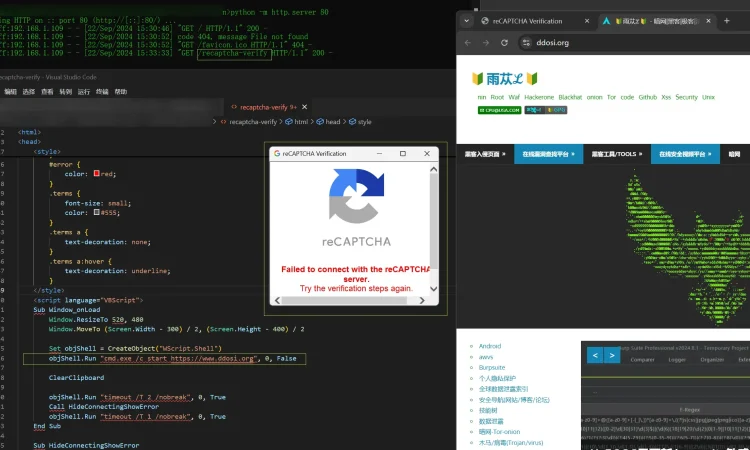This screenshot has width=750, height=450.
Task: Open the 暗网-Tor-onion category link
Action: coord(499,431)
